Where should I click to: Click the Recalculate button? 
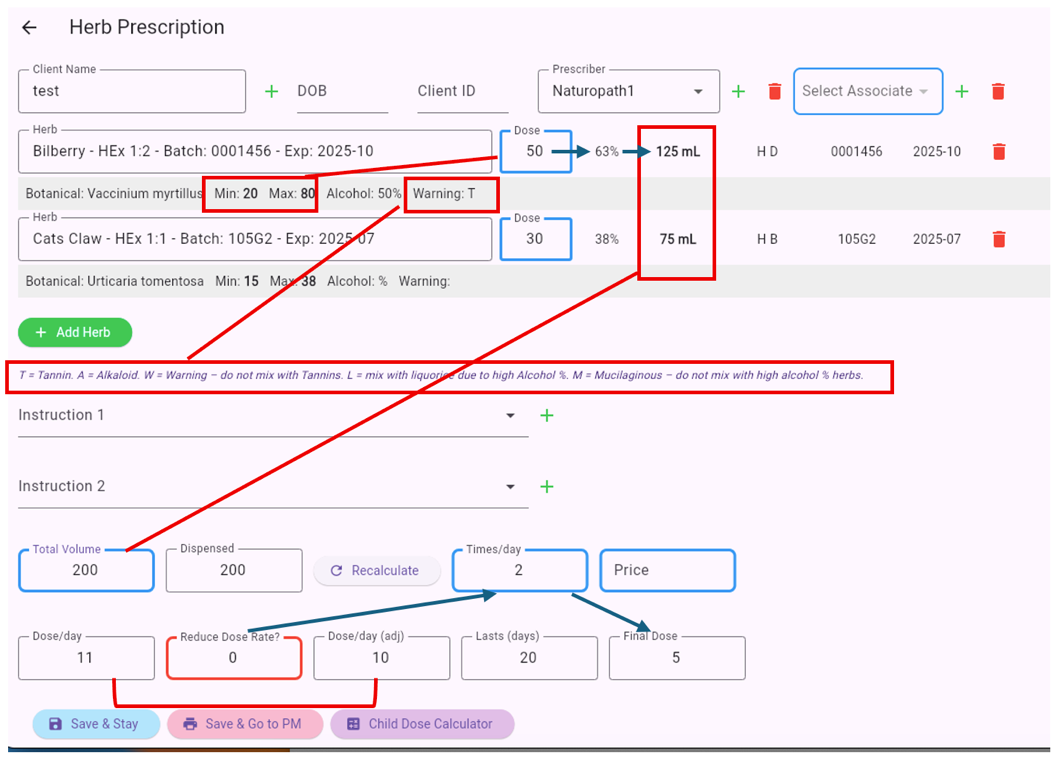(x=377, y=571)
